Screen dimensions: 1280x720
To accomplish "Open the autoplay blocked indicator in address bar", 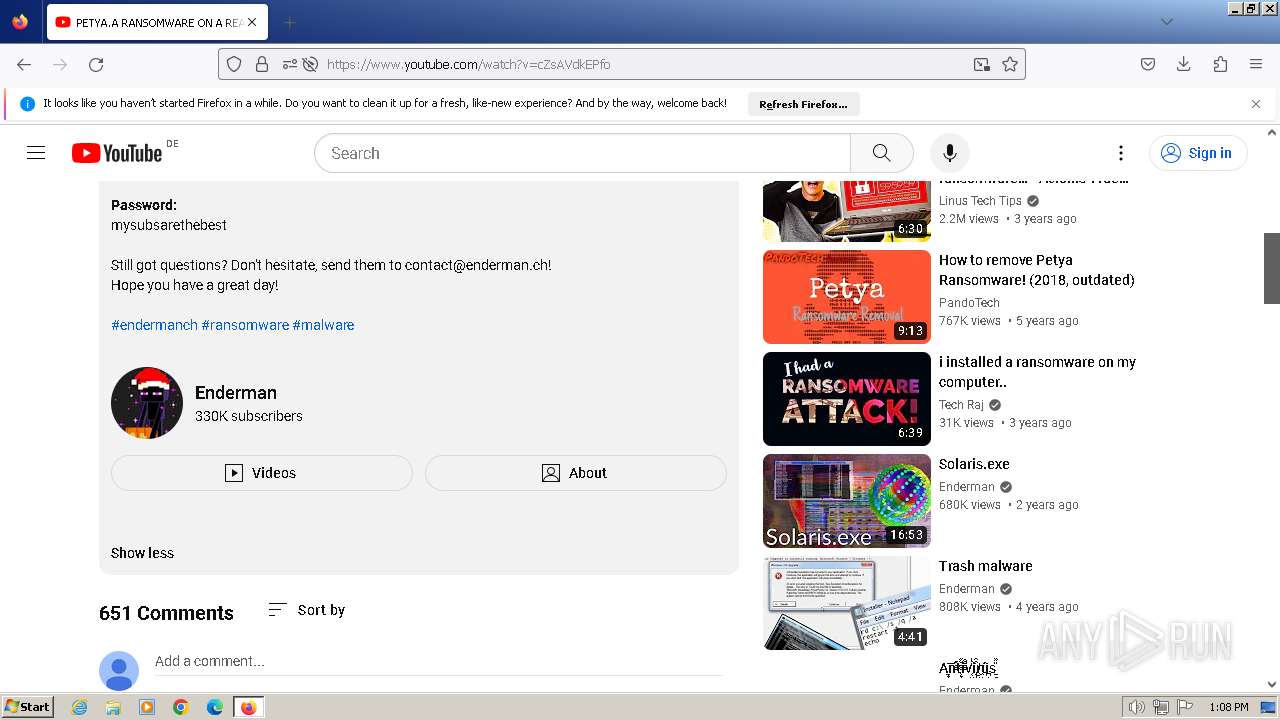I will click(310, 64).
